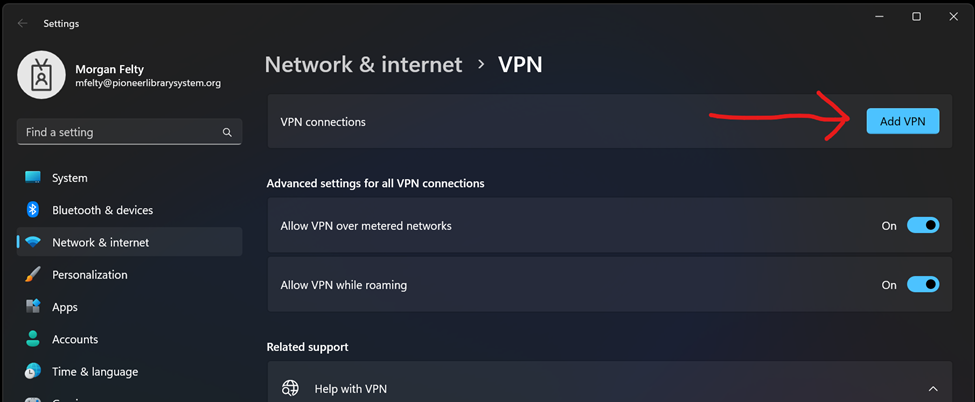Image resolution: width=975 pixels, height=402 pixels.
Task: Maximize the Settings window
Action: 916,17
